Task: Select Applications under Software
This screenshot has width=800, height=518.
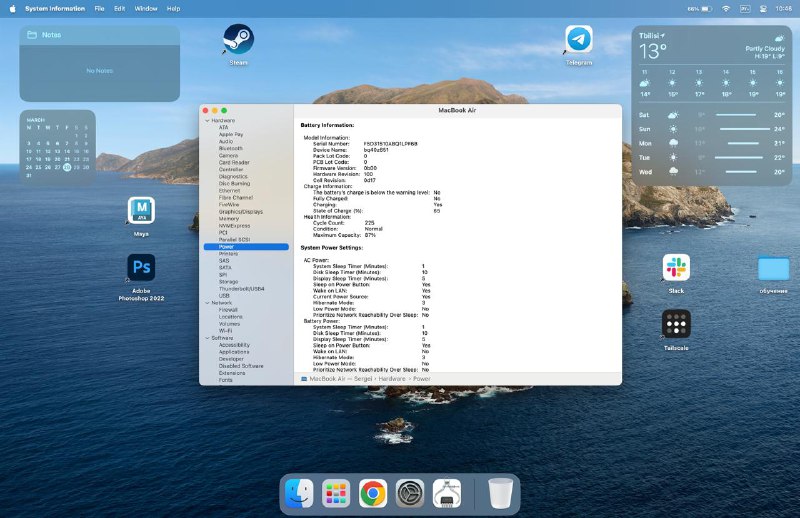Action: pos(234,352)
